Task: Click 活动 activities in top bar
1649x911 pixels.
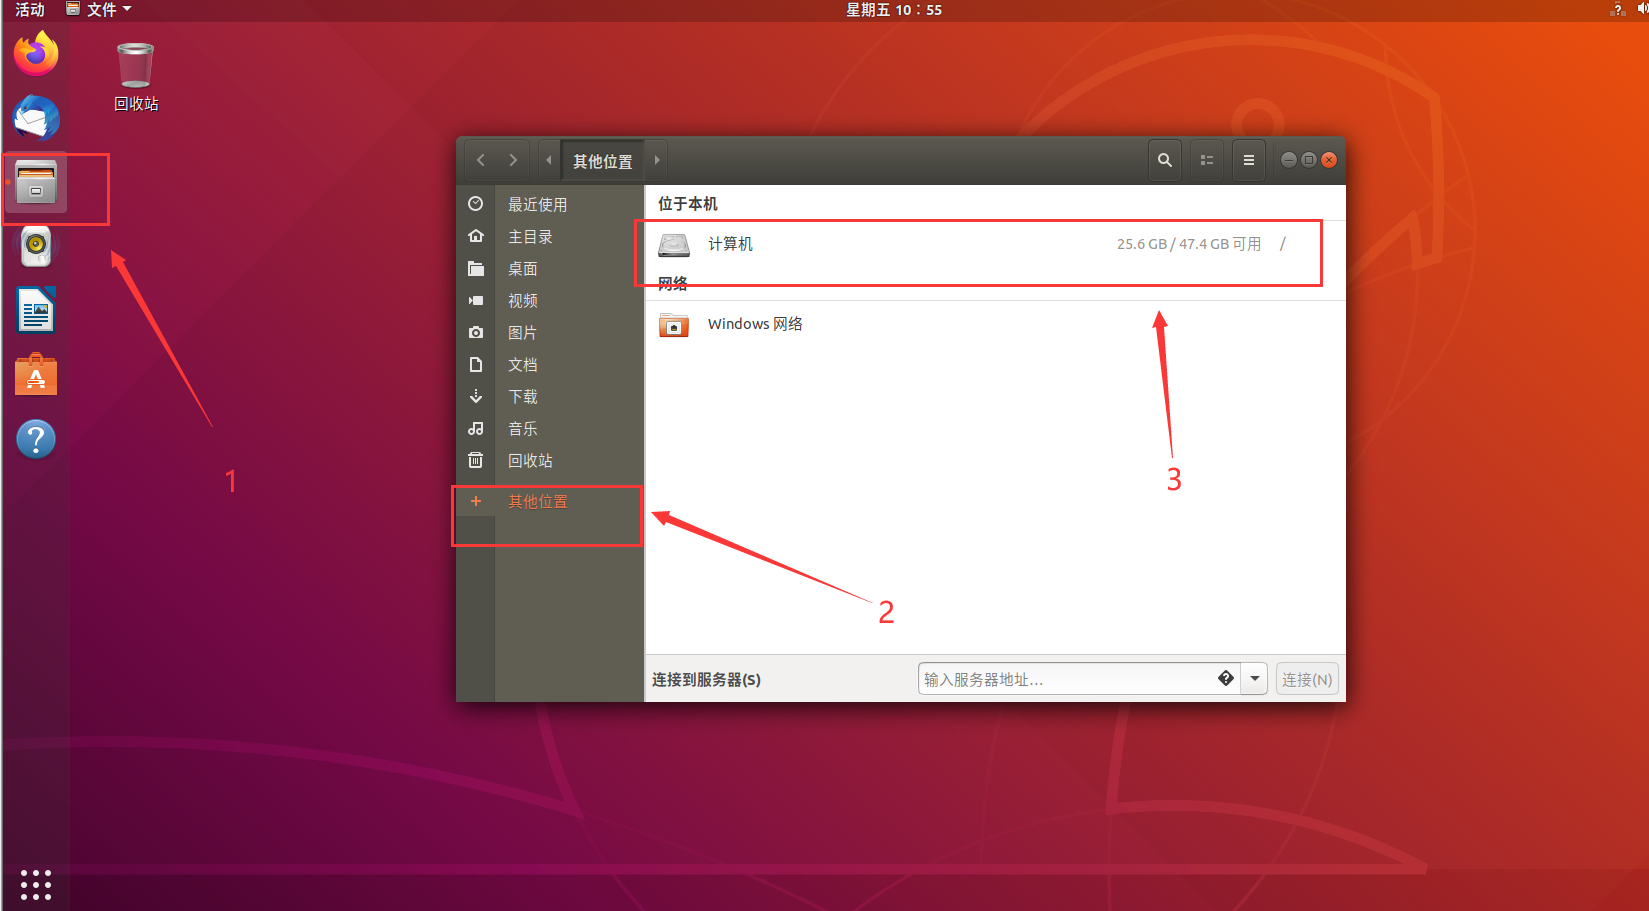Action: click(30, 10)
